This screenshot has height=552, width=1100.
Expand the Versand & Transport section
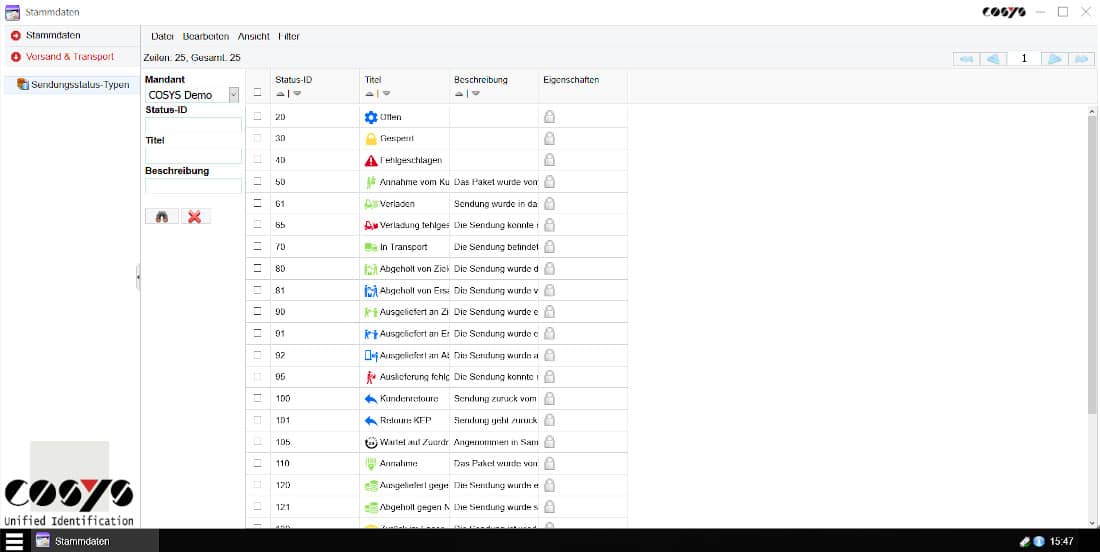point(62,57)
